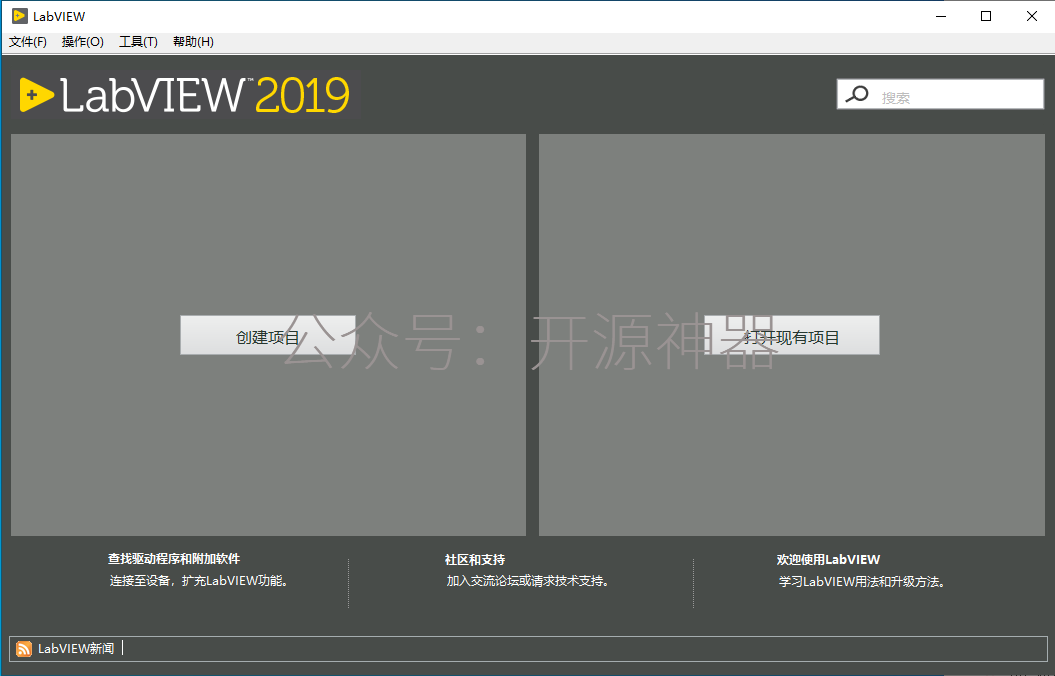
Task: Click text 加入交流论坛或请求技术支持。
Action: [530, 580]
